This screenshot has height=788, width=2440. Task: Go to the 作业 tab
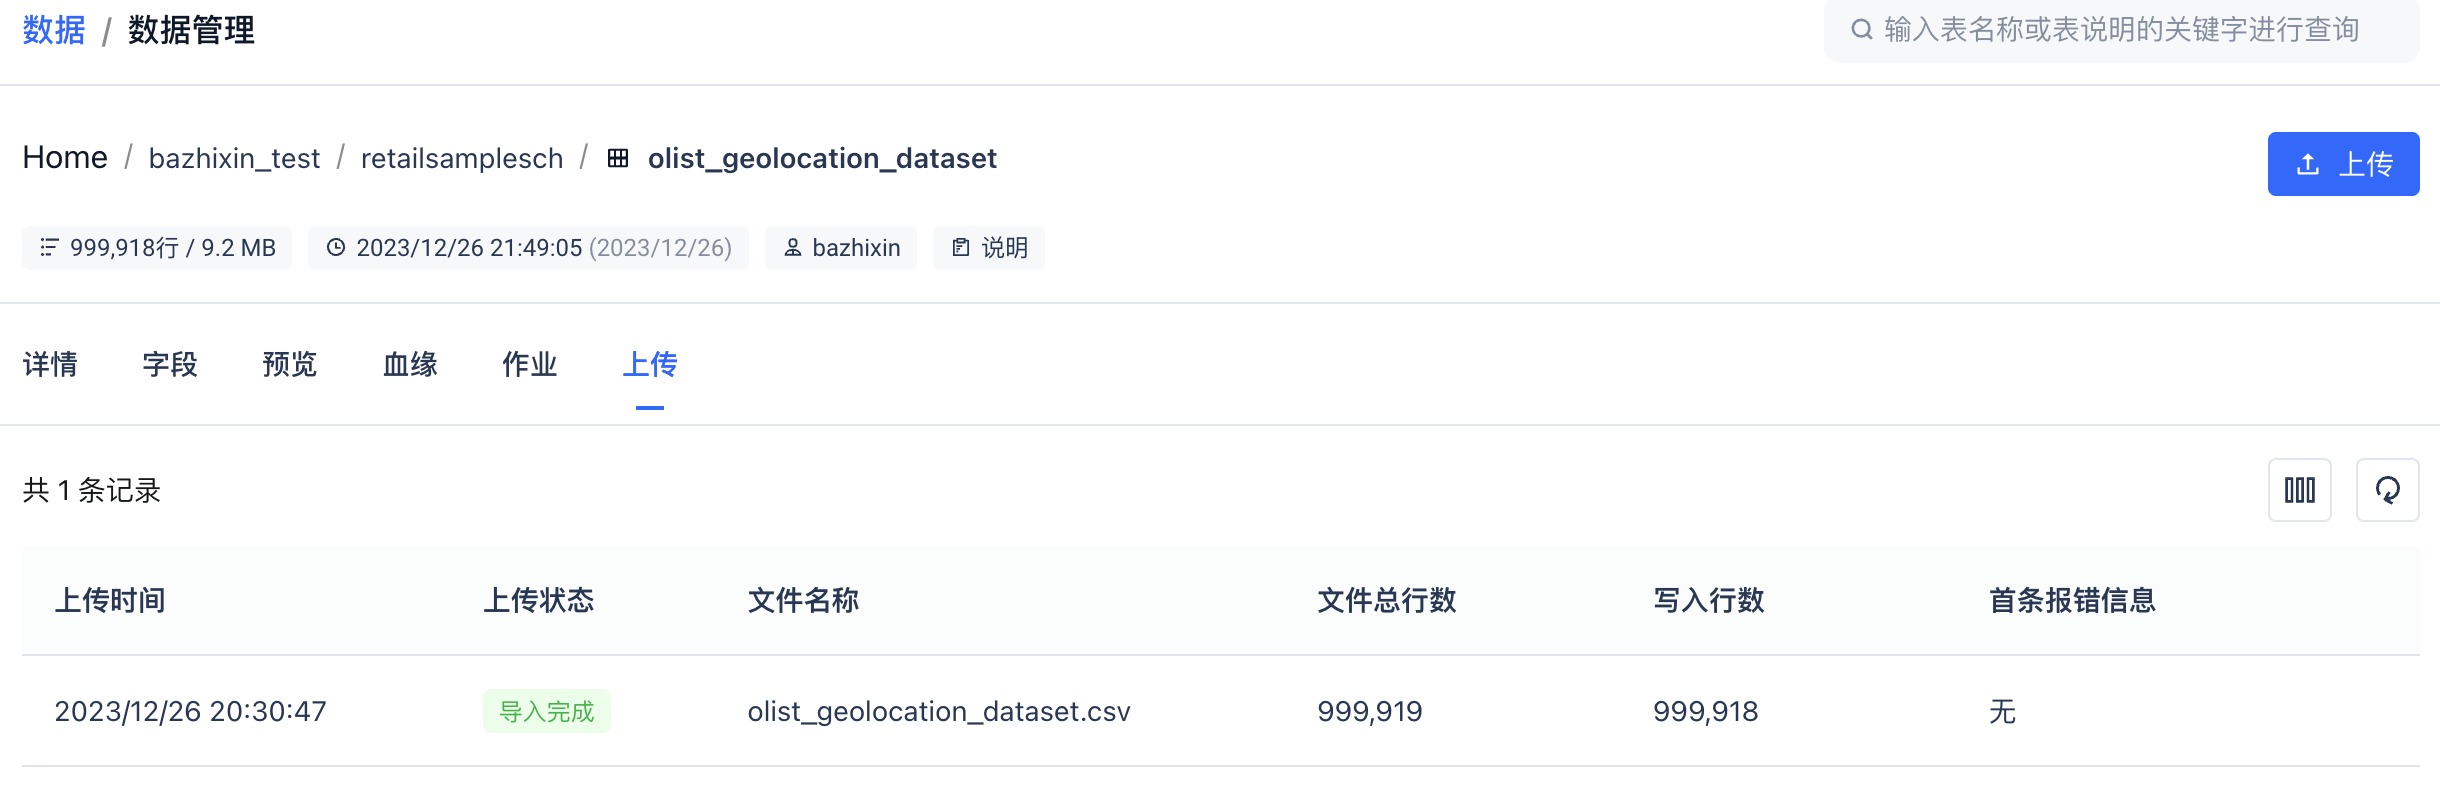tap(530, 364)
